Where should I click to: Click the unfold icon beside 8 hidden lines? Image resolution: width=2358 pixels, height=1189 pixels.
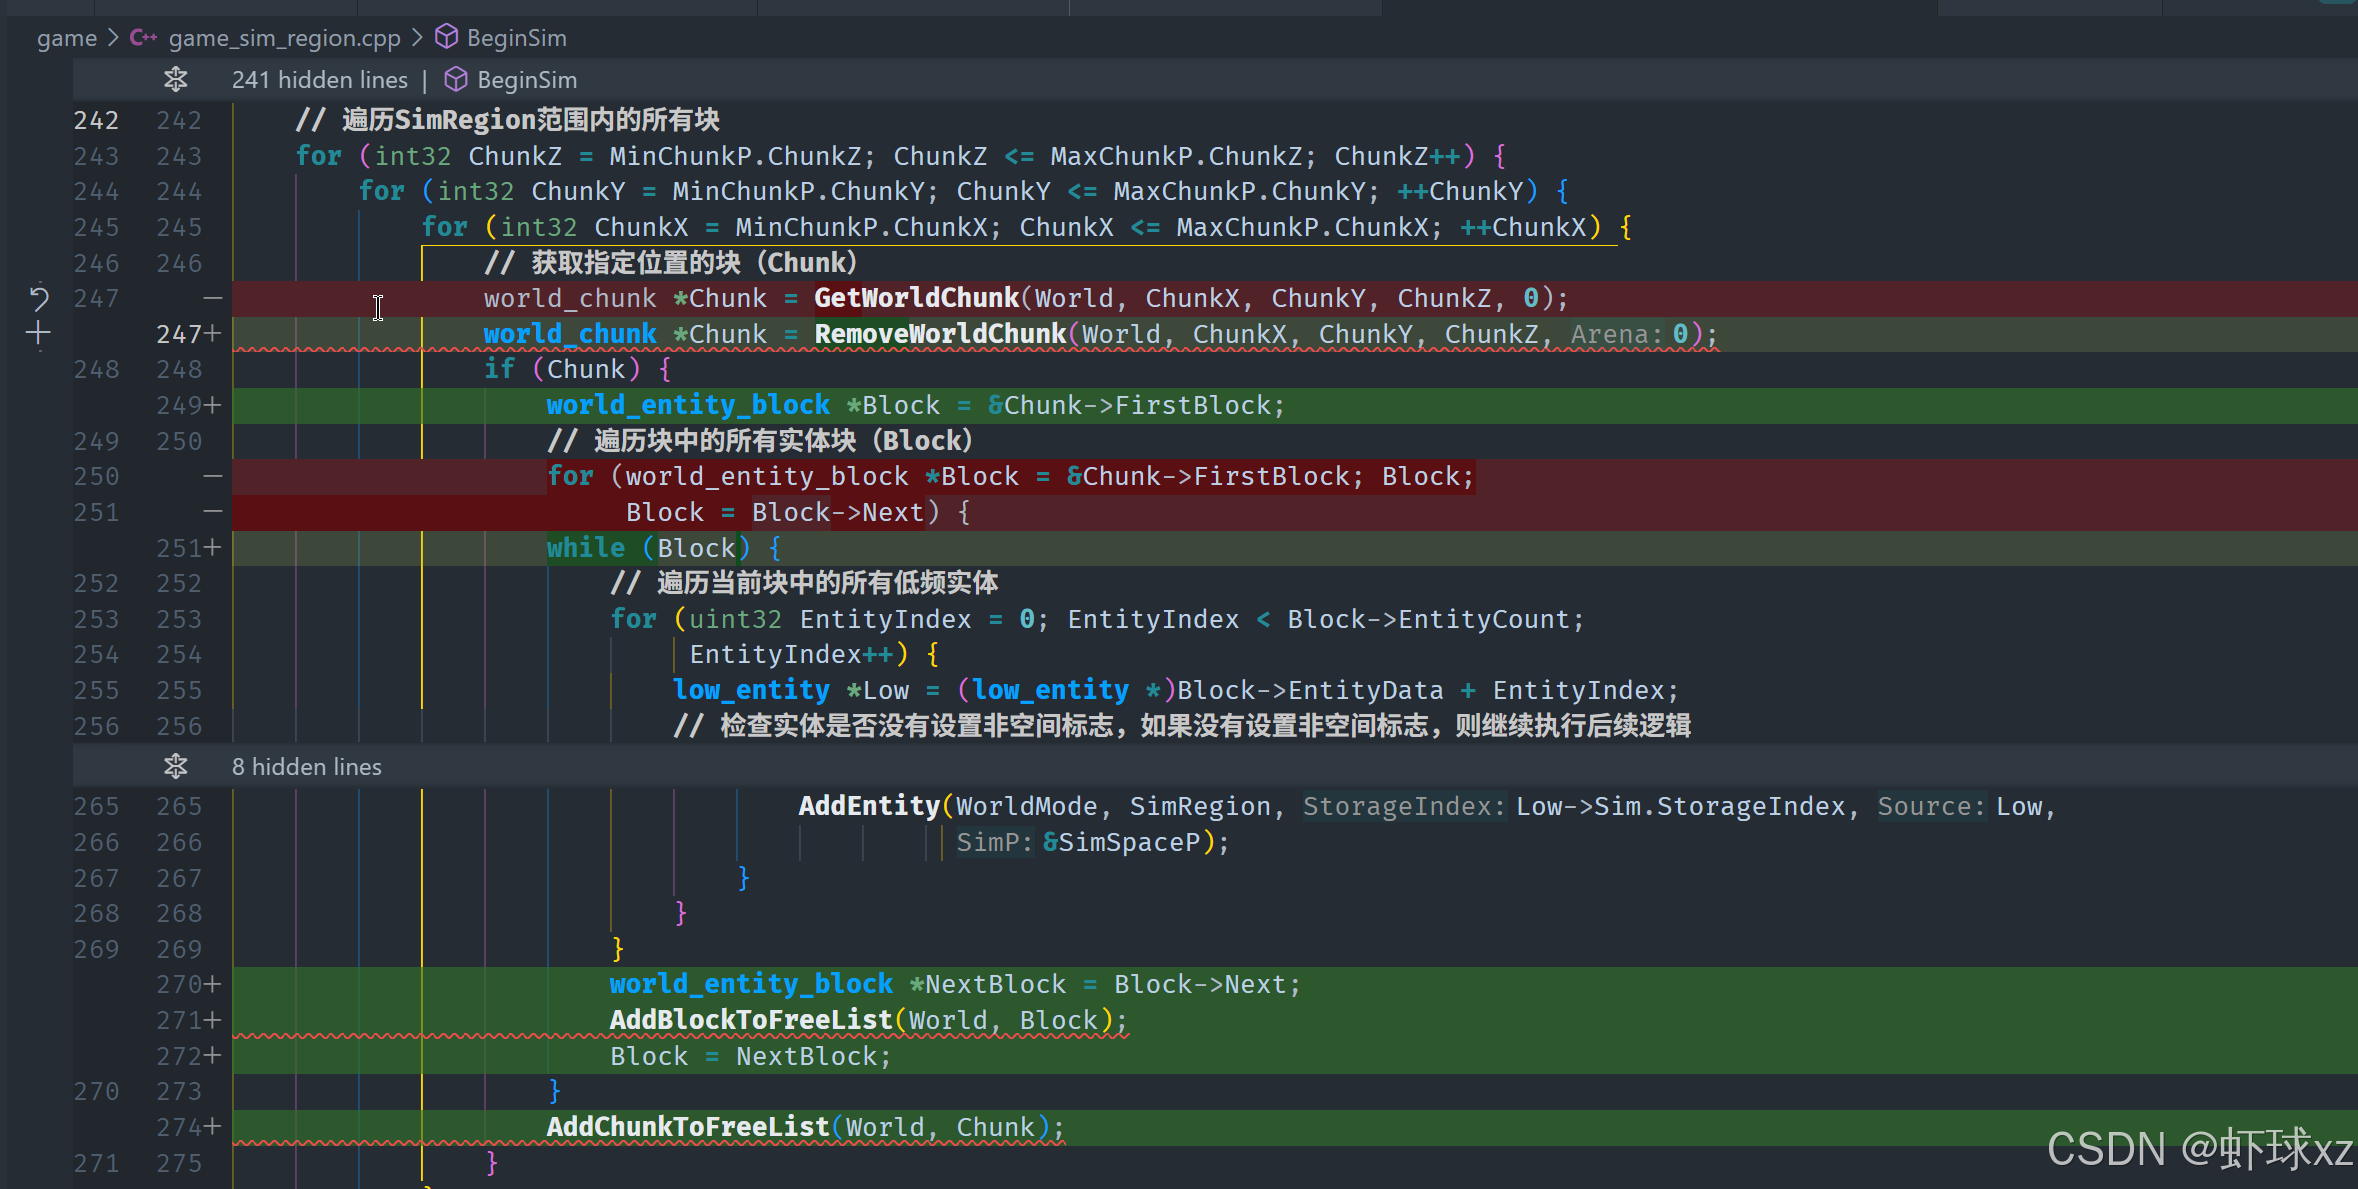point(176,767)
